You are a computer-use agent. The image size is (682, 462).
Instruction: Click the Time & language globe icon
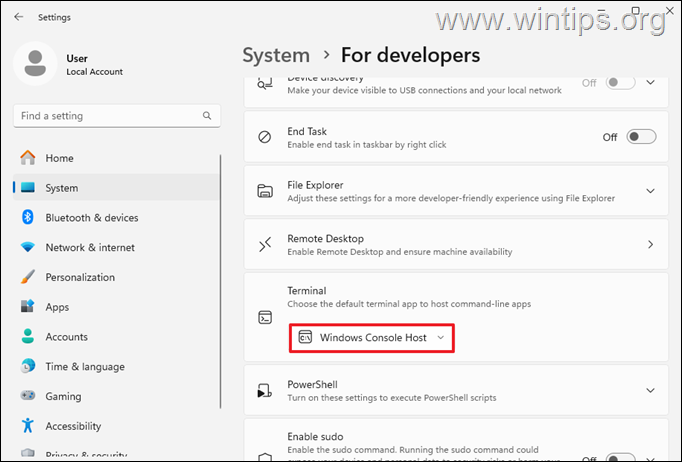28,366
